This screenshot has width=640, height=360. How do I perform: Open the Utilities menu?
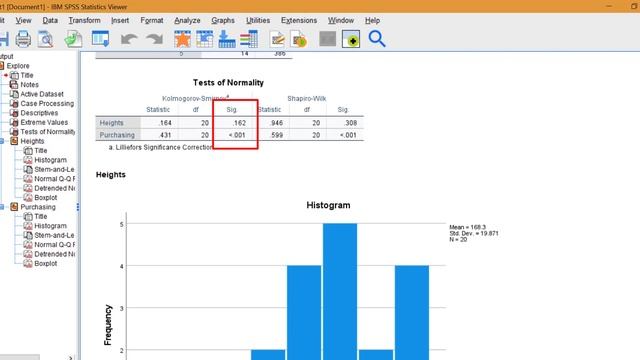pos(258,20)
